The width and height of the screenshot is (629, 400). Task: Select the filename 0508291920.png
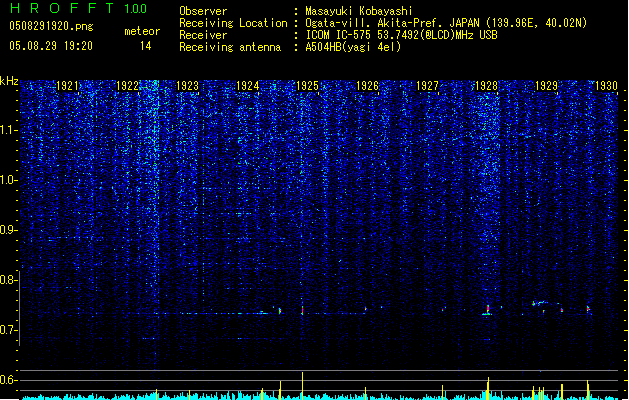tap(51, 27)
